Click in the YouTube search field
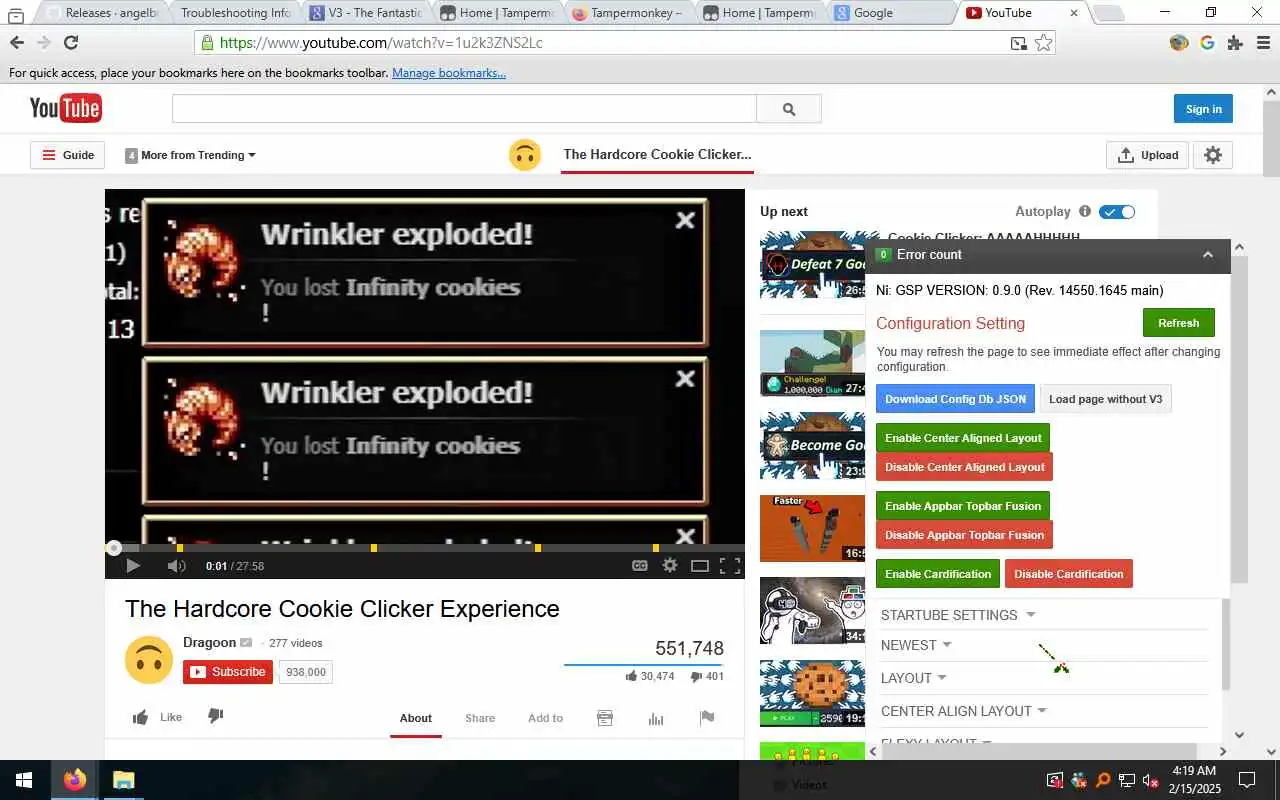1280x800 pixels. [464, 109]
